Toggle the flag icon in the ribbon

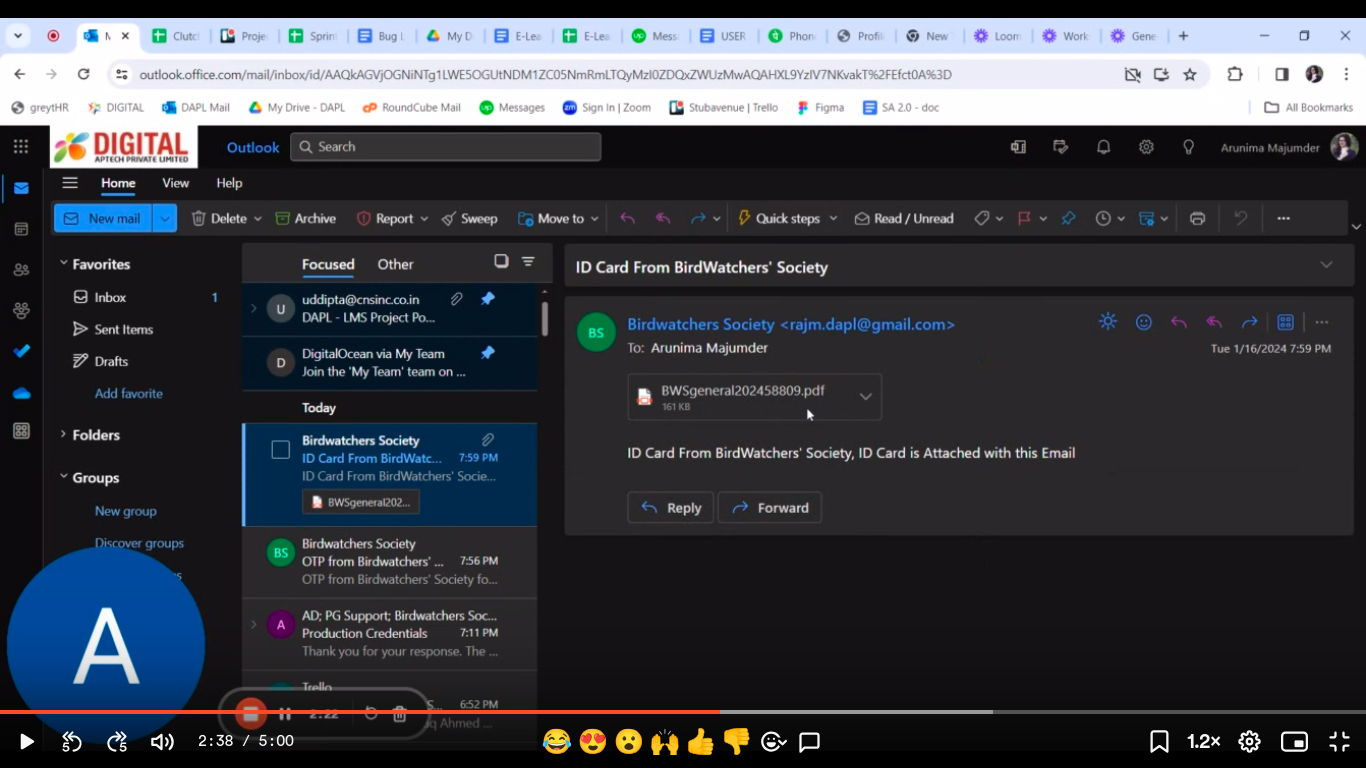pos(1024,218)
